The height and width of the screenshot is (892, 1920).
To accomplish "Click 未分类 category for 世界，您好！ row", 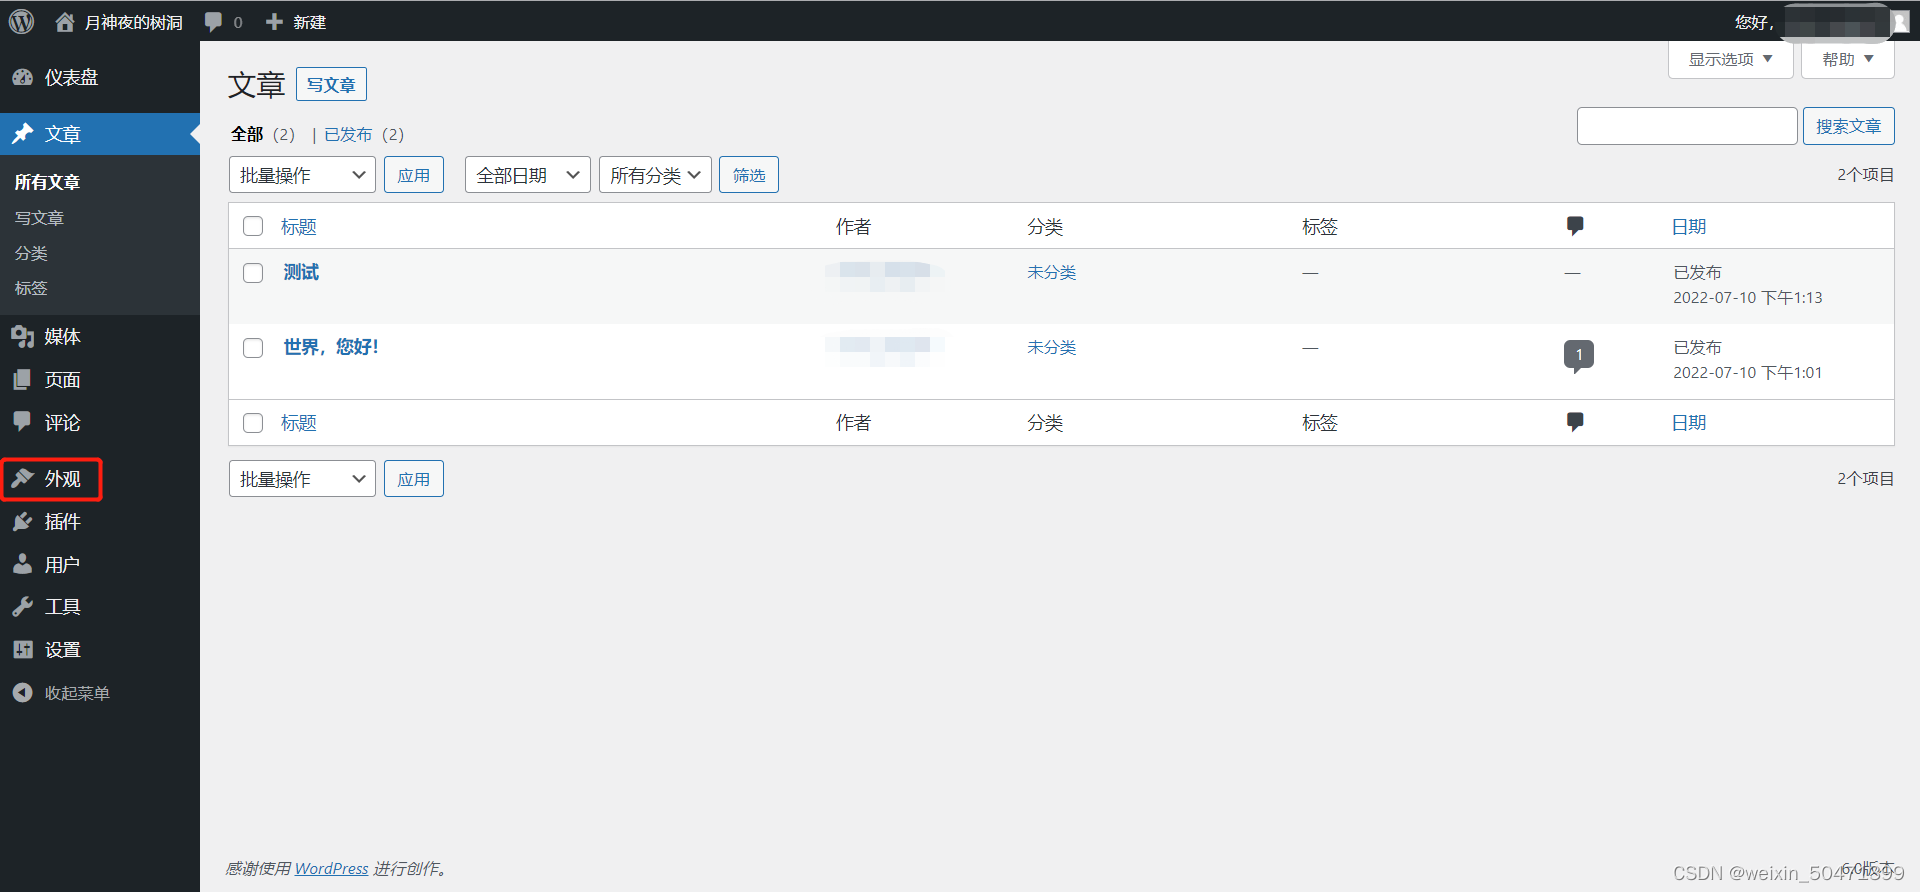I will 1051,347.
